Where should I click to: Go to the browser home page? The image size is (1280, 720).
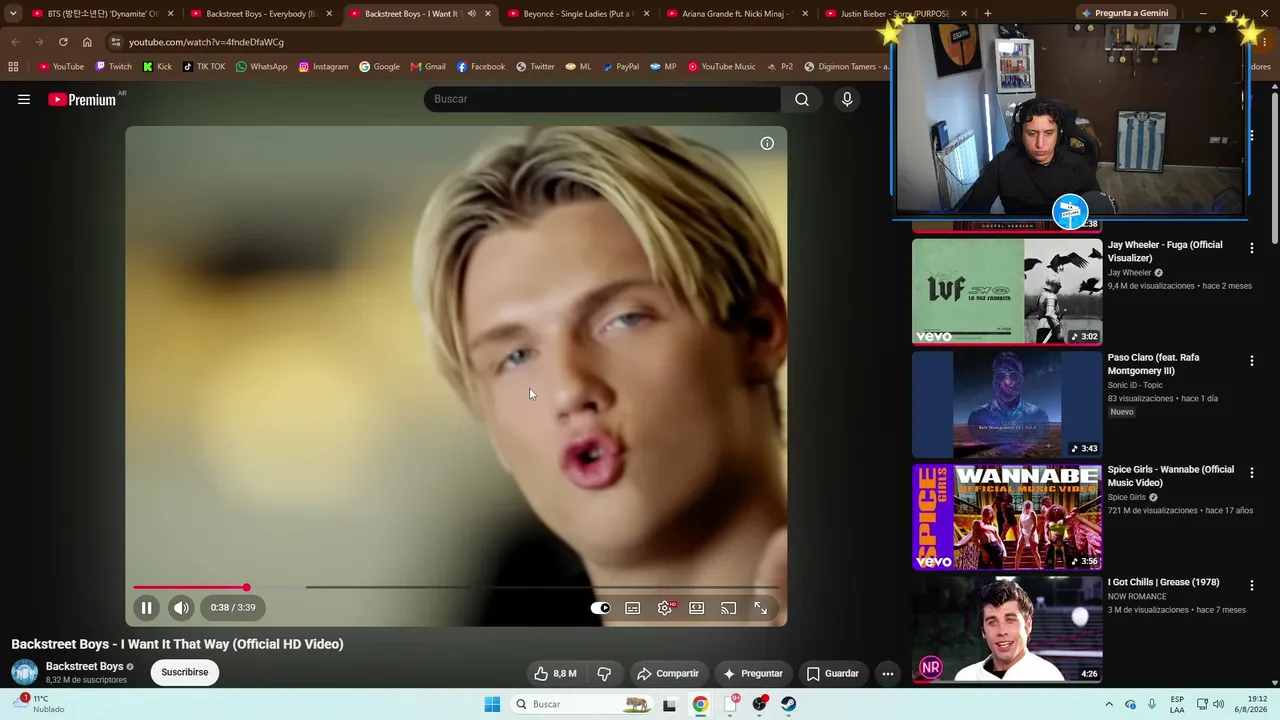coord(87,42)
